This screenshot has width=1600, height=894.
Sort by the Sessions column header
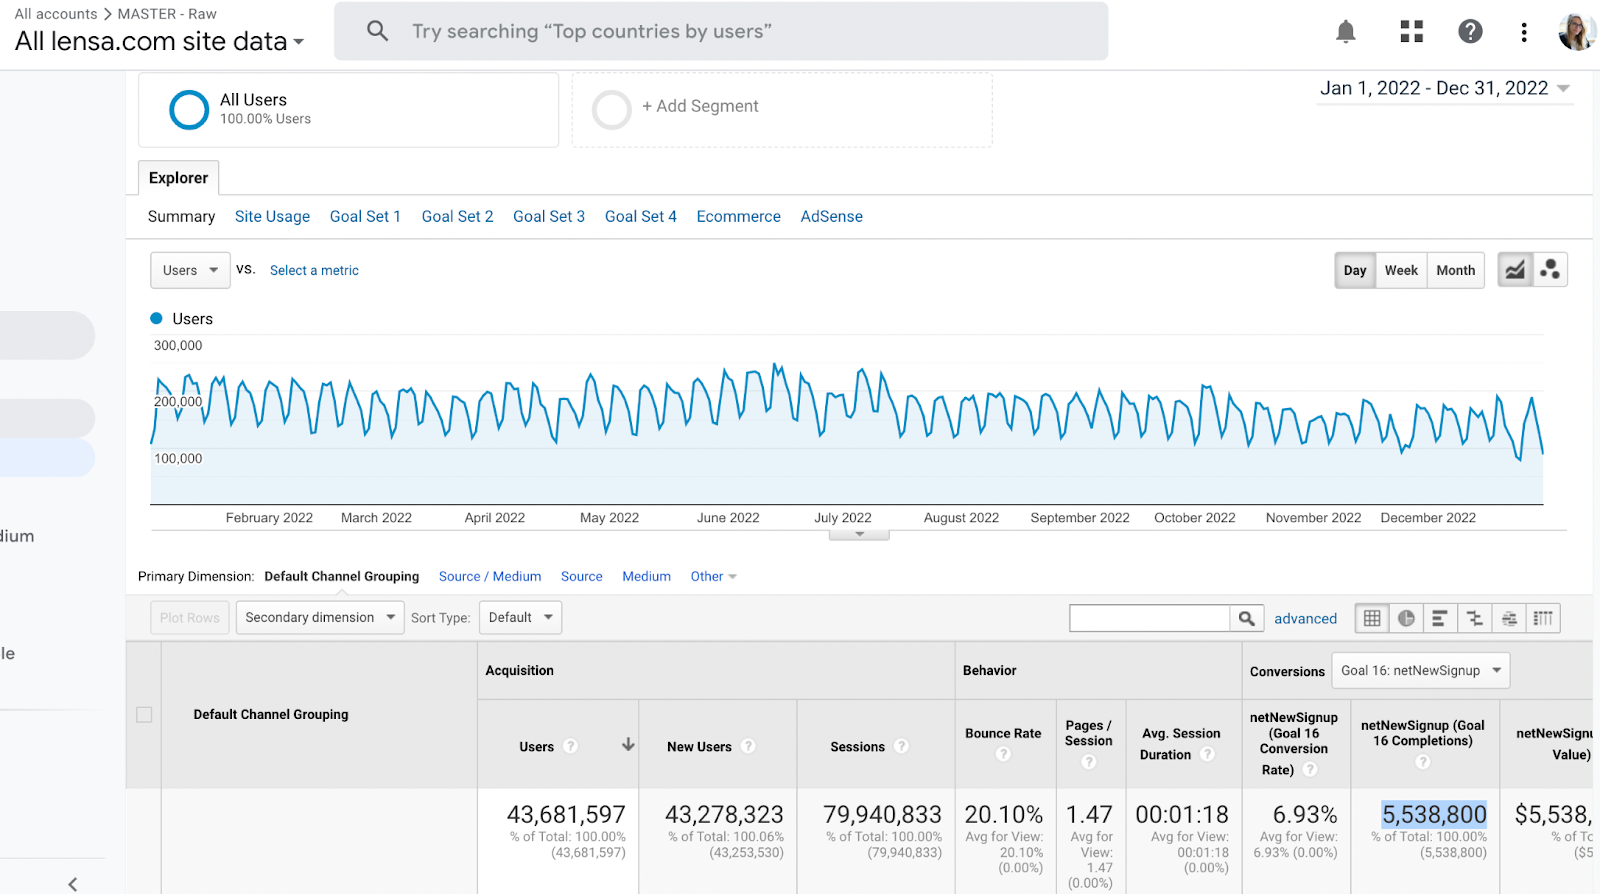(x=857, y=746)
